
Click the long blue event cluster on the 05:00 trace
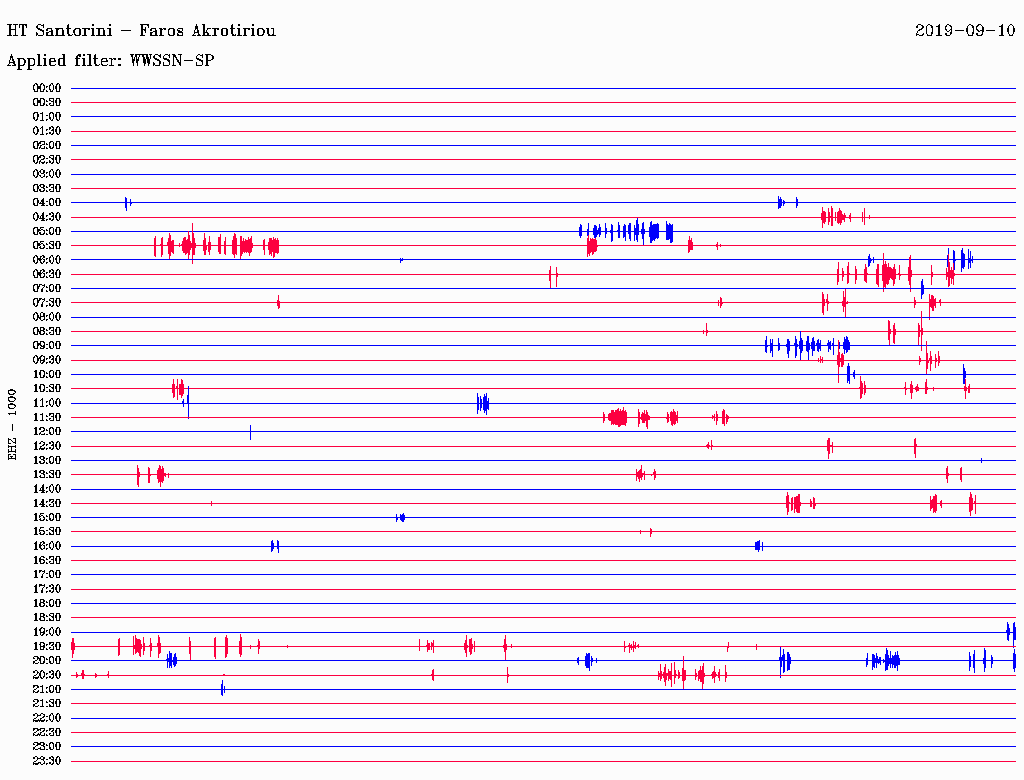(626, 231)
